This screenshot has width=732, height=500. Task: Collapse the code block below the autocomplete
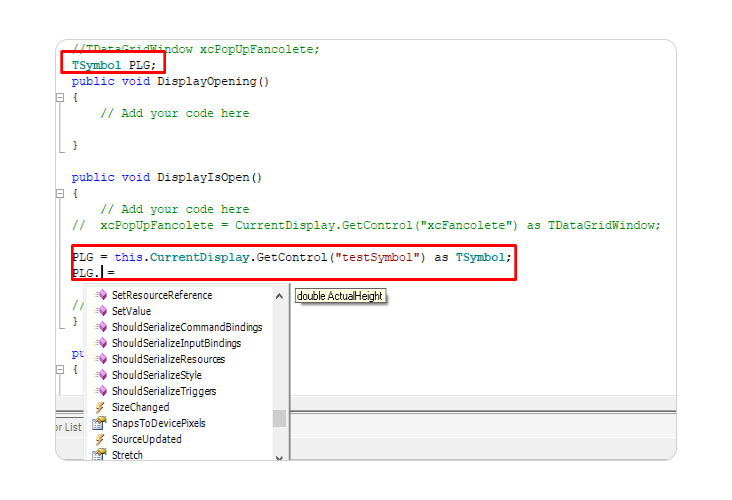pos(62,370)
